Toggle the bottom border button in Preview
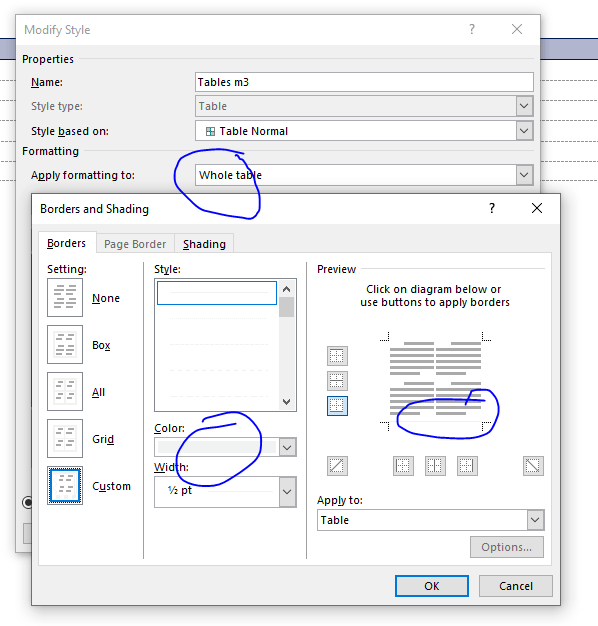This screenshot has height=626, width=598. [337, 406]
